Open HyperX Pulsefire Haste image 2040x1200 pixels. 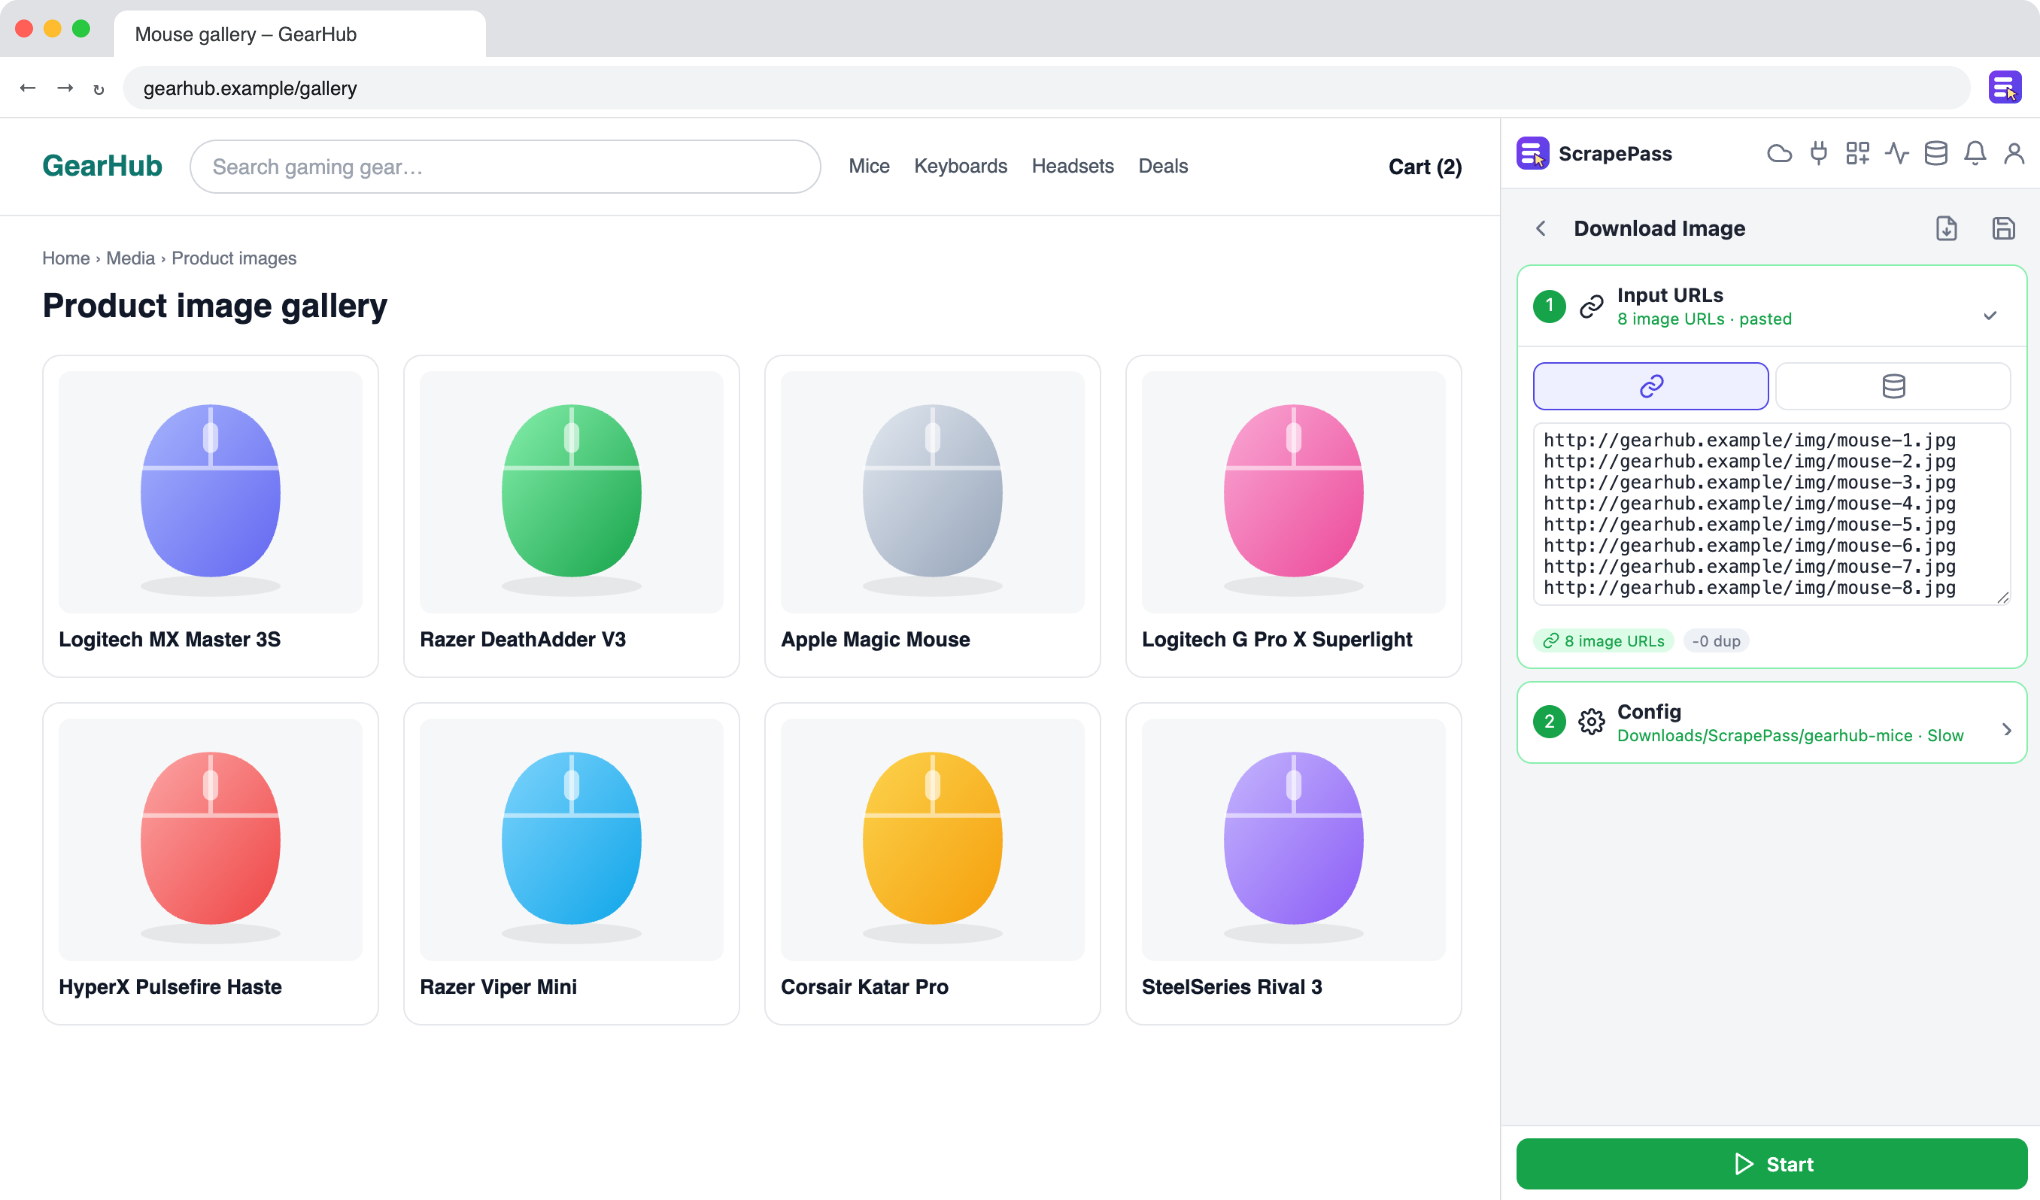pyautogui.click(x=210, y=840)
